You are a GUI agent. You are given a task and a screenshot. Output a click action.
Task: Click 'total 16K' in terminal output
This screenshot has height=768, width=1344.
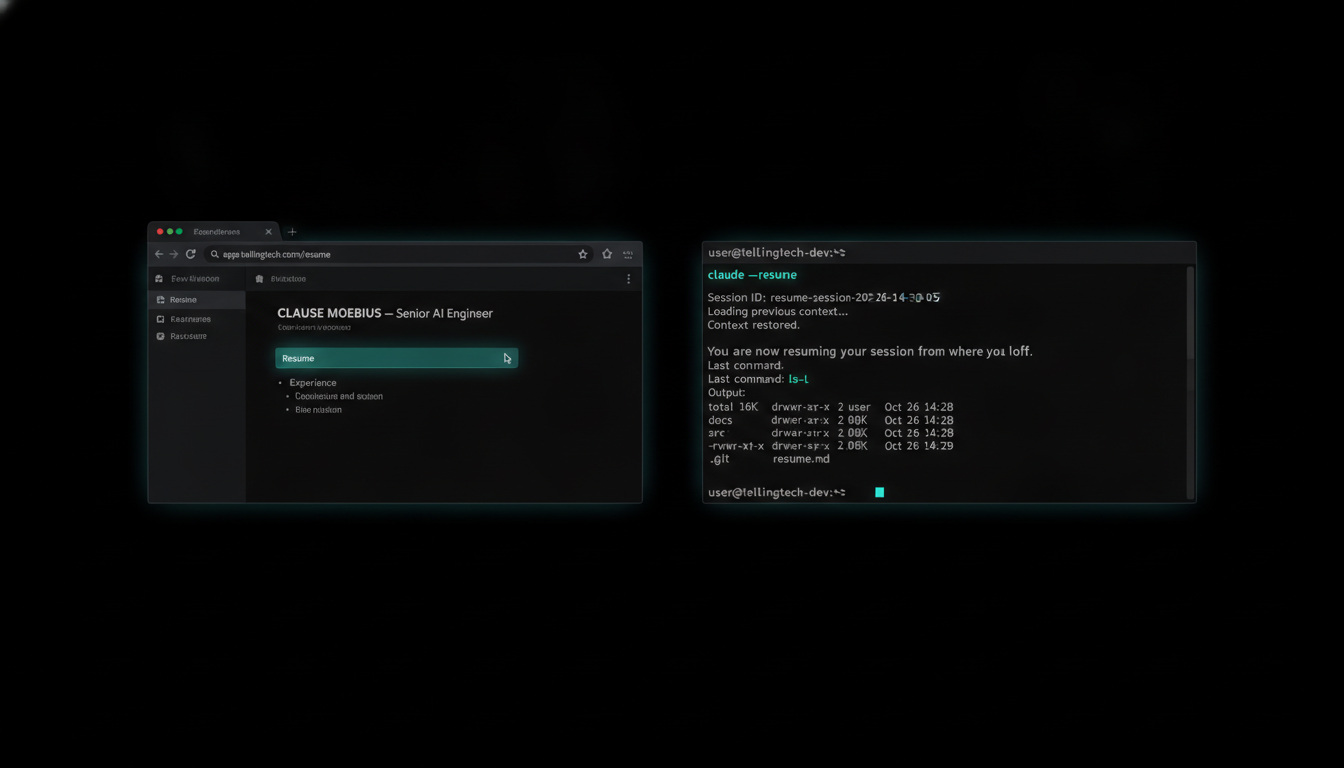click(x=733, y=407)
